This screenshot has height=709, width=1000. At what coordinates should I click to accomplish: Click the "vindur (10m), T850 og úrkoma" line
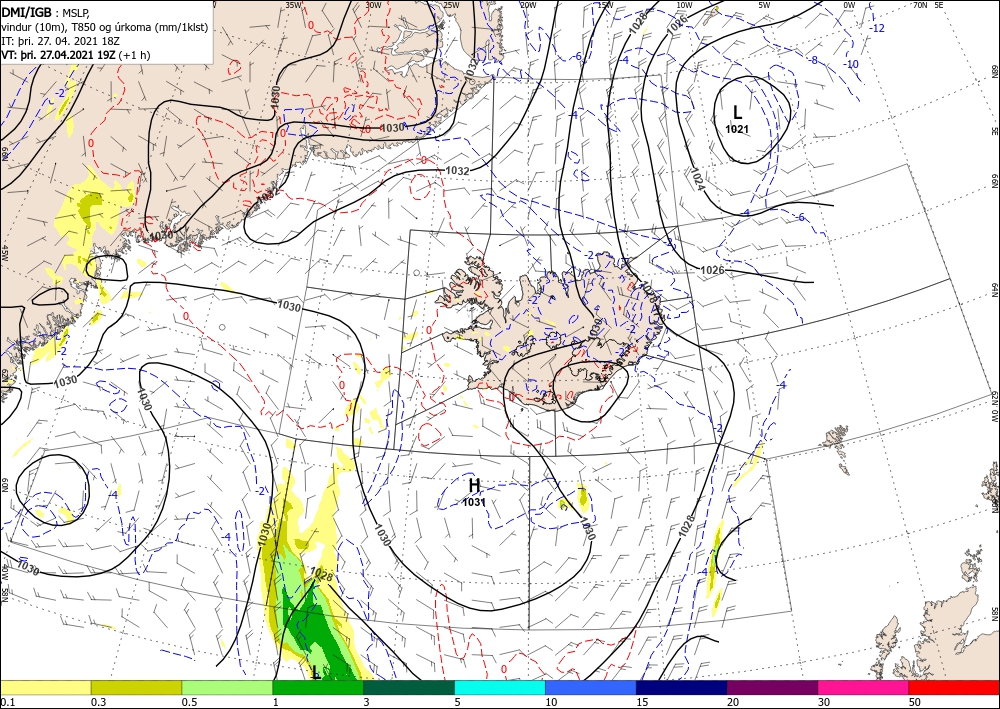point(105,27)
